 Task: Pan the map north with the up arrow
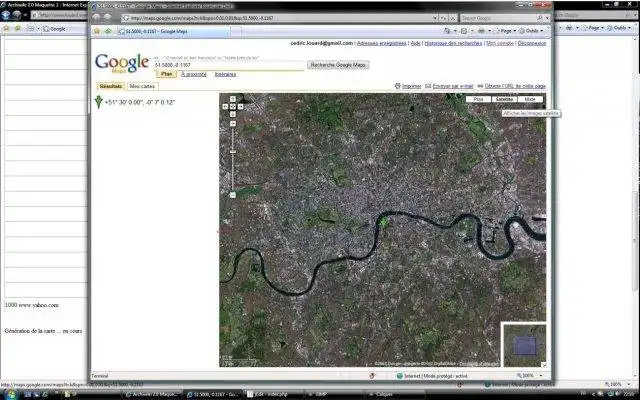click(x=233, y=99)
